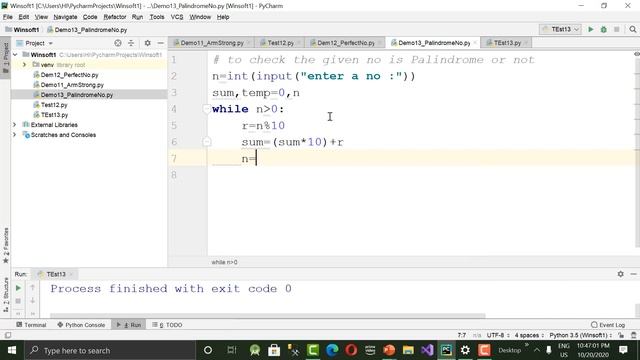Open the TODO tool window
The height and width of the screenshot is (360, 640).
click(167, 325)
